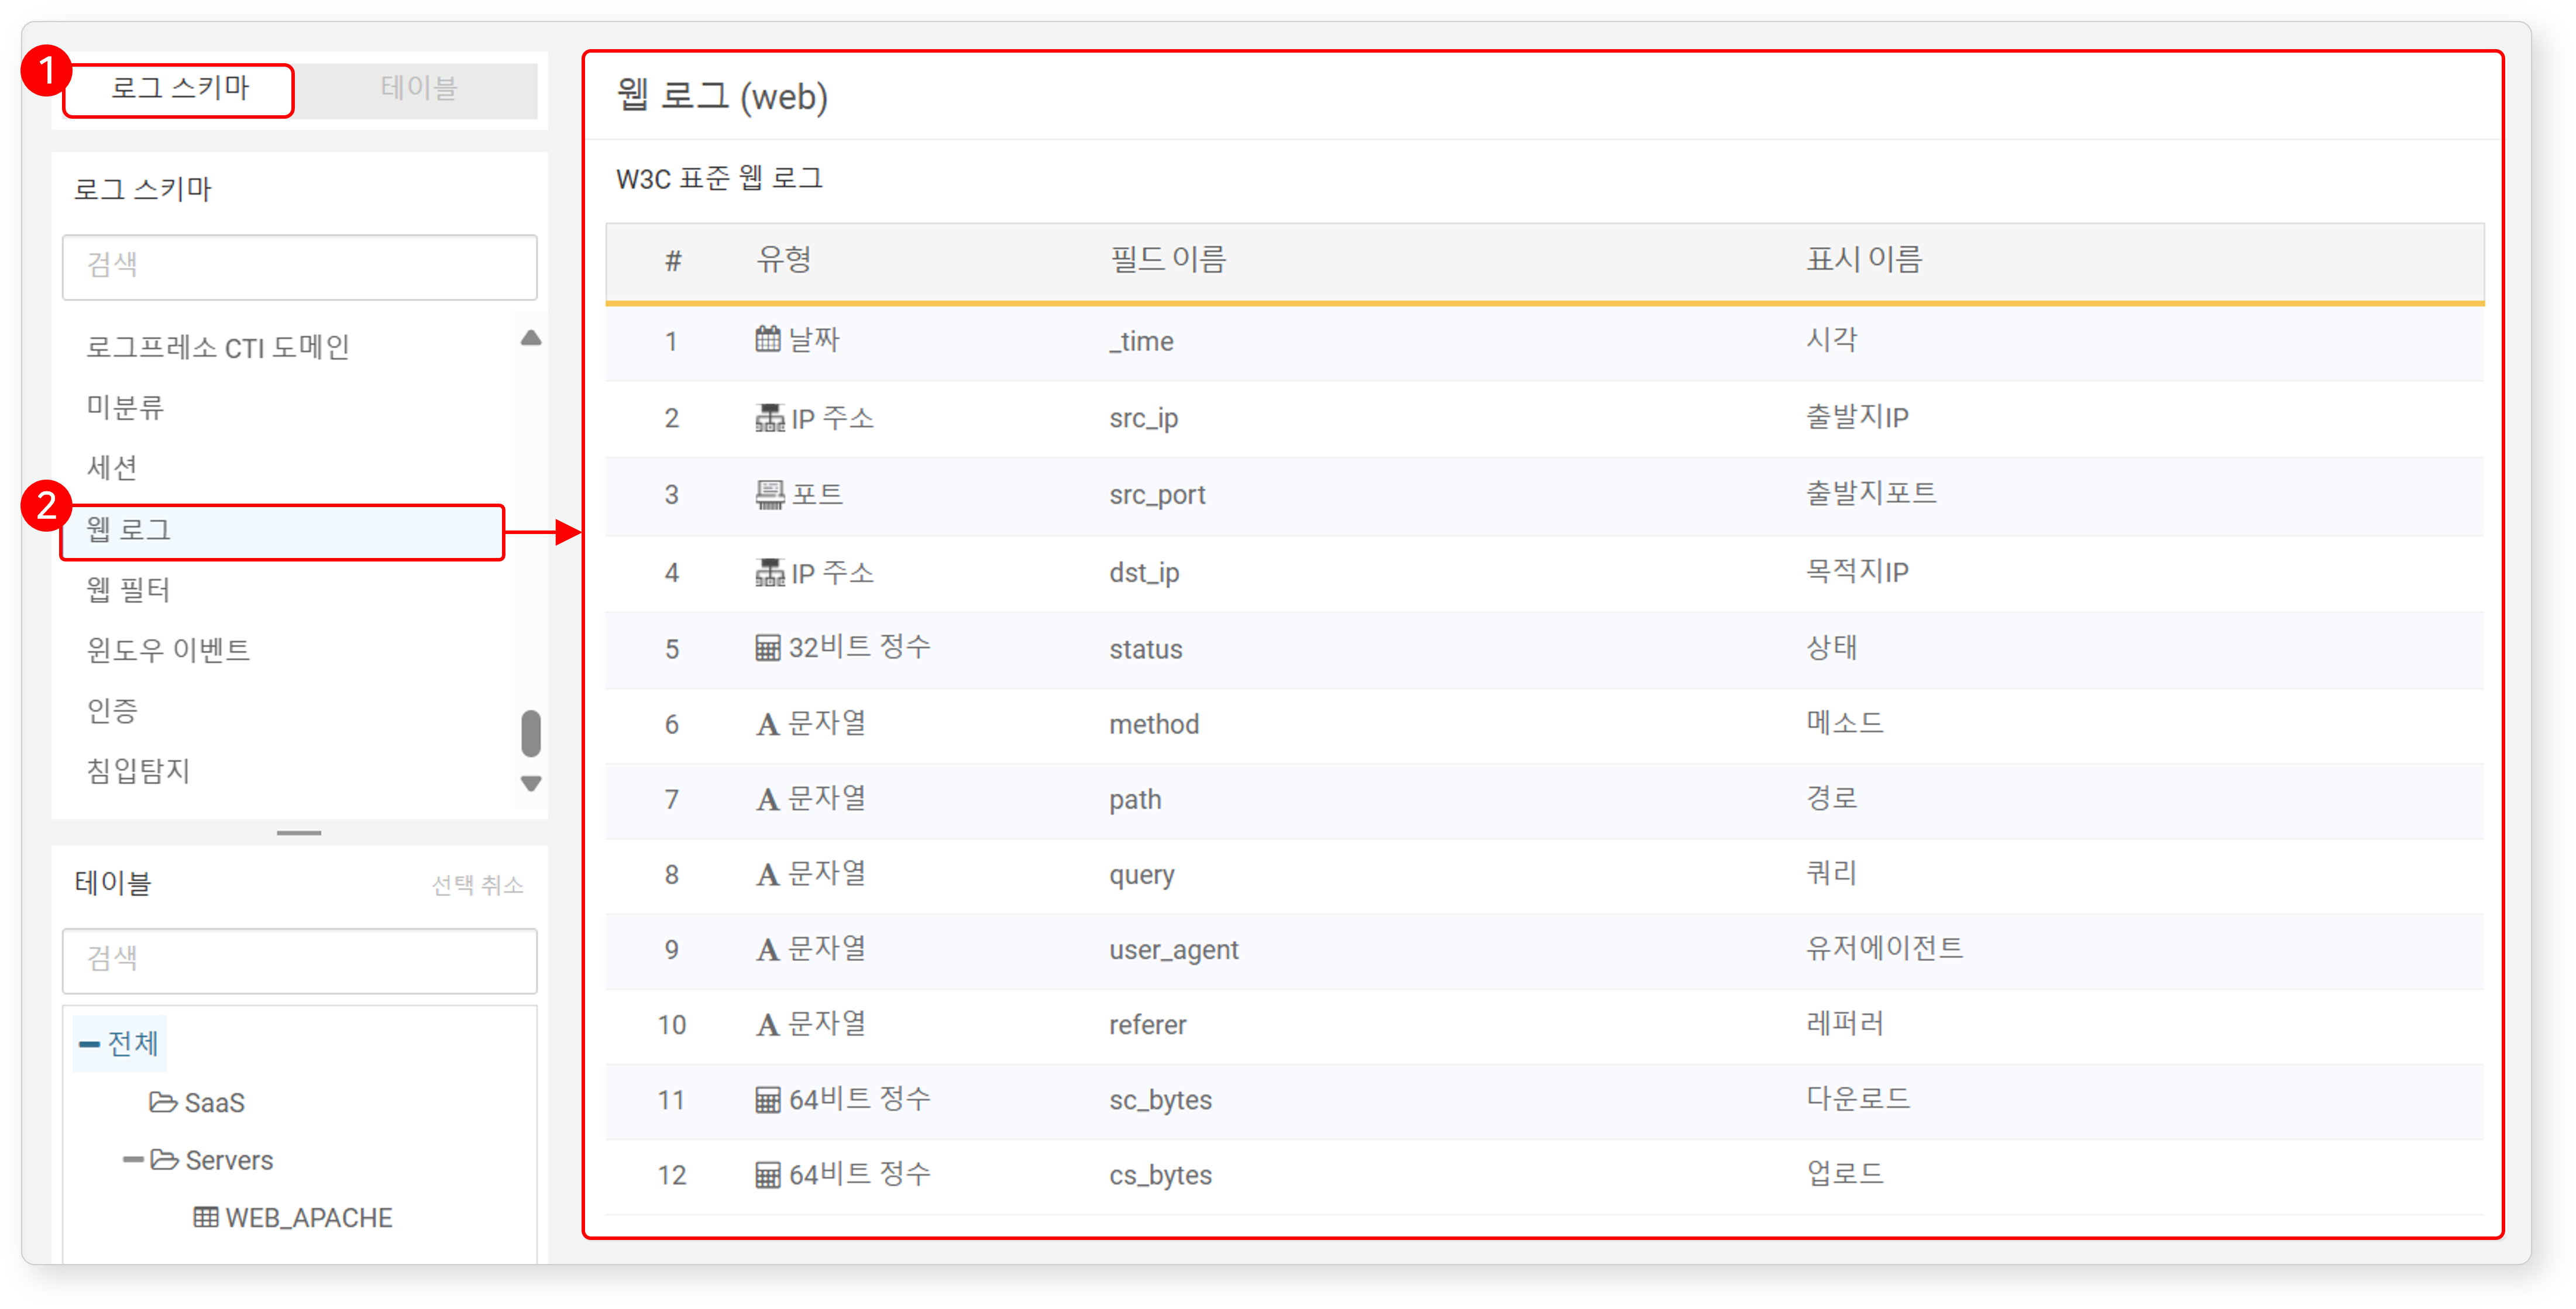Image resolution: width=2576 pixels, height=1309 pixels.
Task: Switch to the 로그 스키마 tab
Action: point(179,90)
